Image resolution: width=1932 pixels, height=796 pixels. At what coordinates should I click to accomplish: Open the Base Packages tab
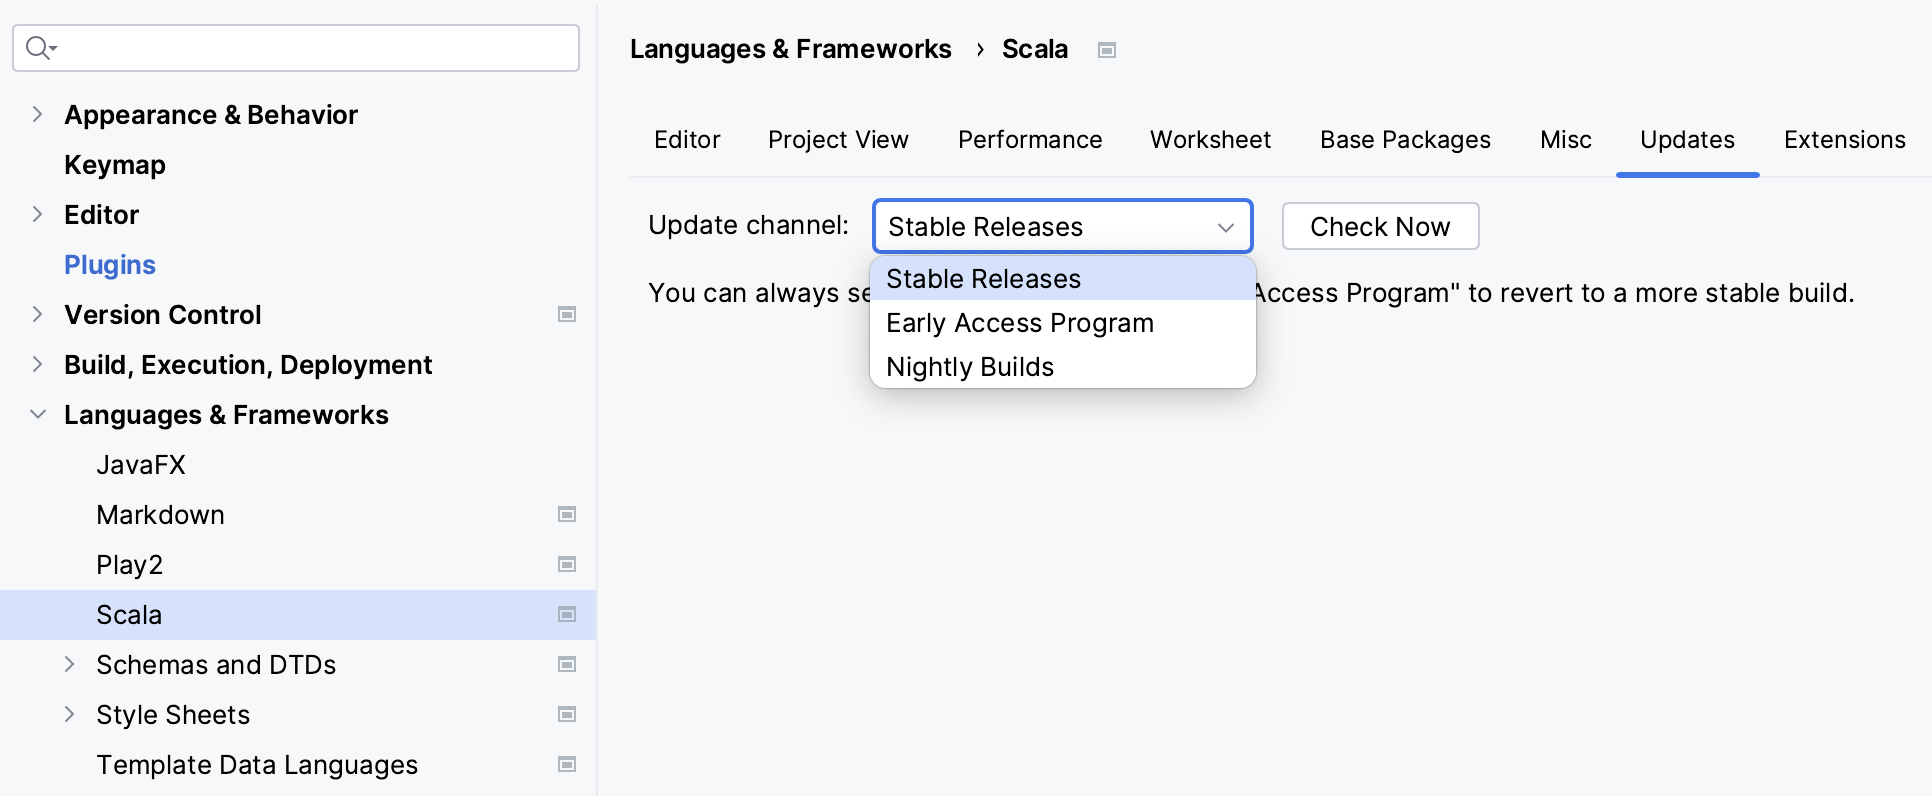1405,140
